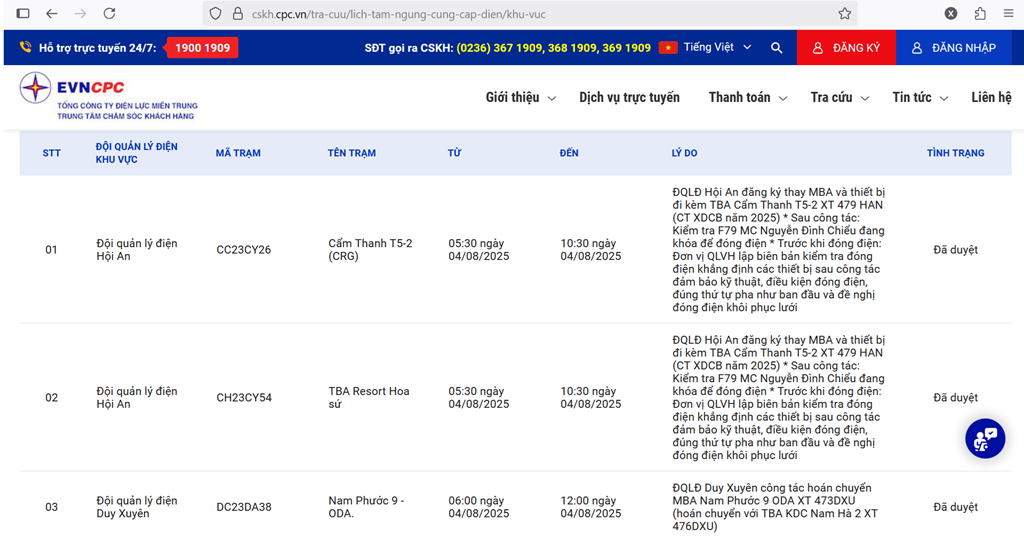Open the site search magnifier icon
1024x537 pixels.
(x=777, y=48)
